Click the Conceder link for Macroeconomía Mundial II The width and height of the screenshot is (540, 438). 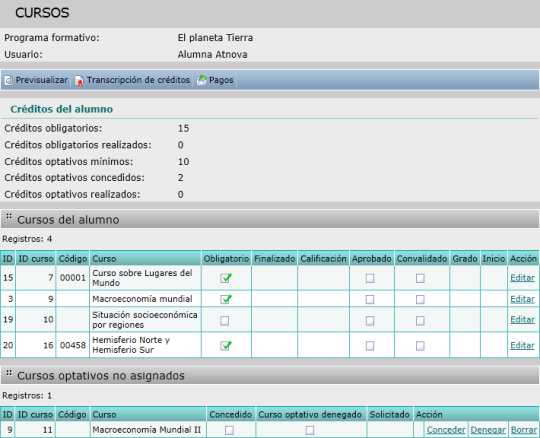(446, 430)
